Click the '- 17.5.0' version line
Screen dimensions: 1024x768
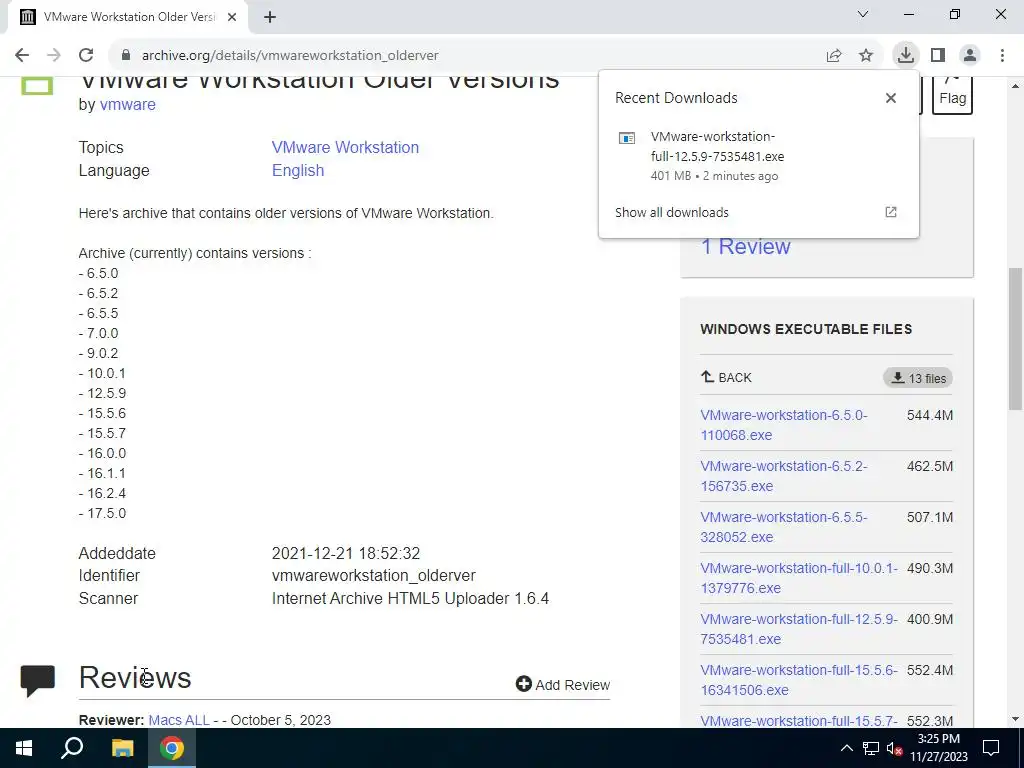103,513
